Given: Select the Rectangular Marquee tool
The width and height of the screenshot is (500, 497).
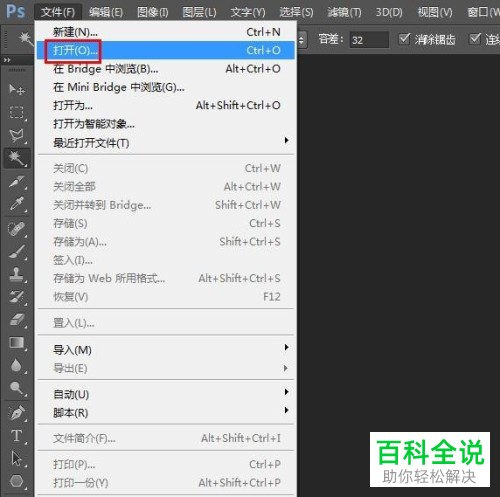Looking at the screenshot, I should tap(16, 112).
